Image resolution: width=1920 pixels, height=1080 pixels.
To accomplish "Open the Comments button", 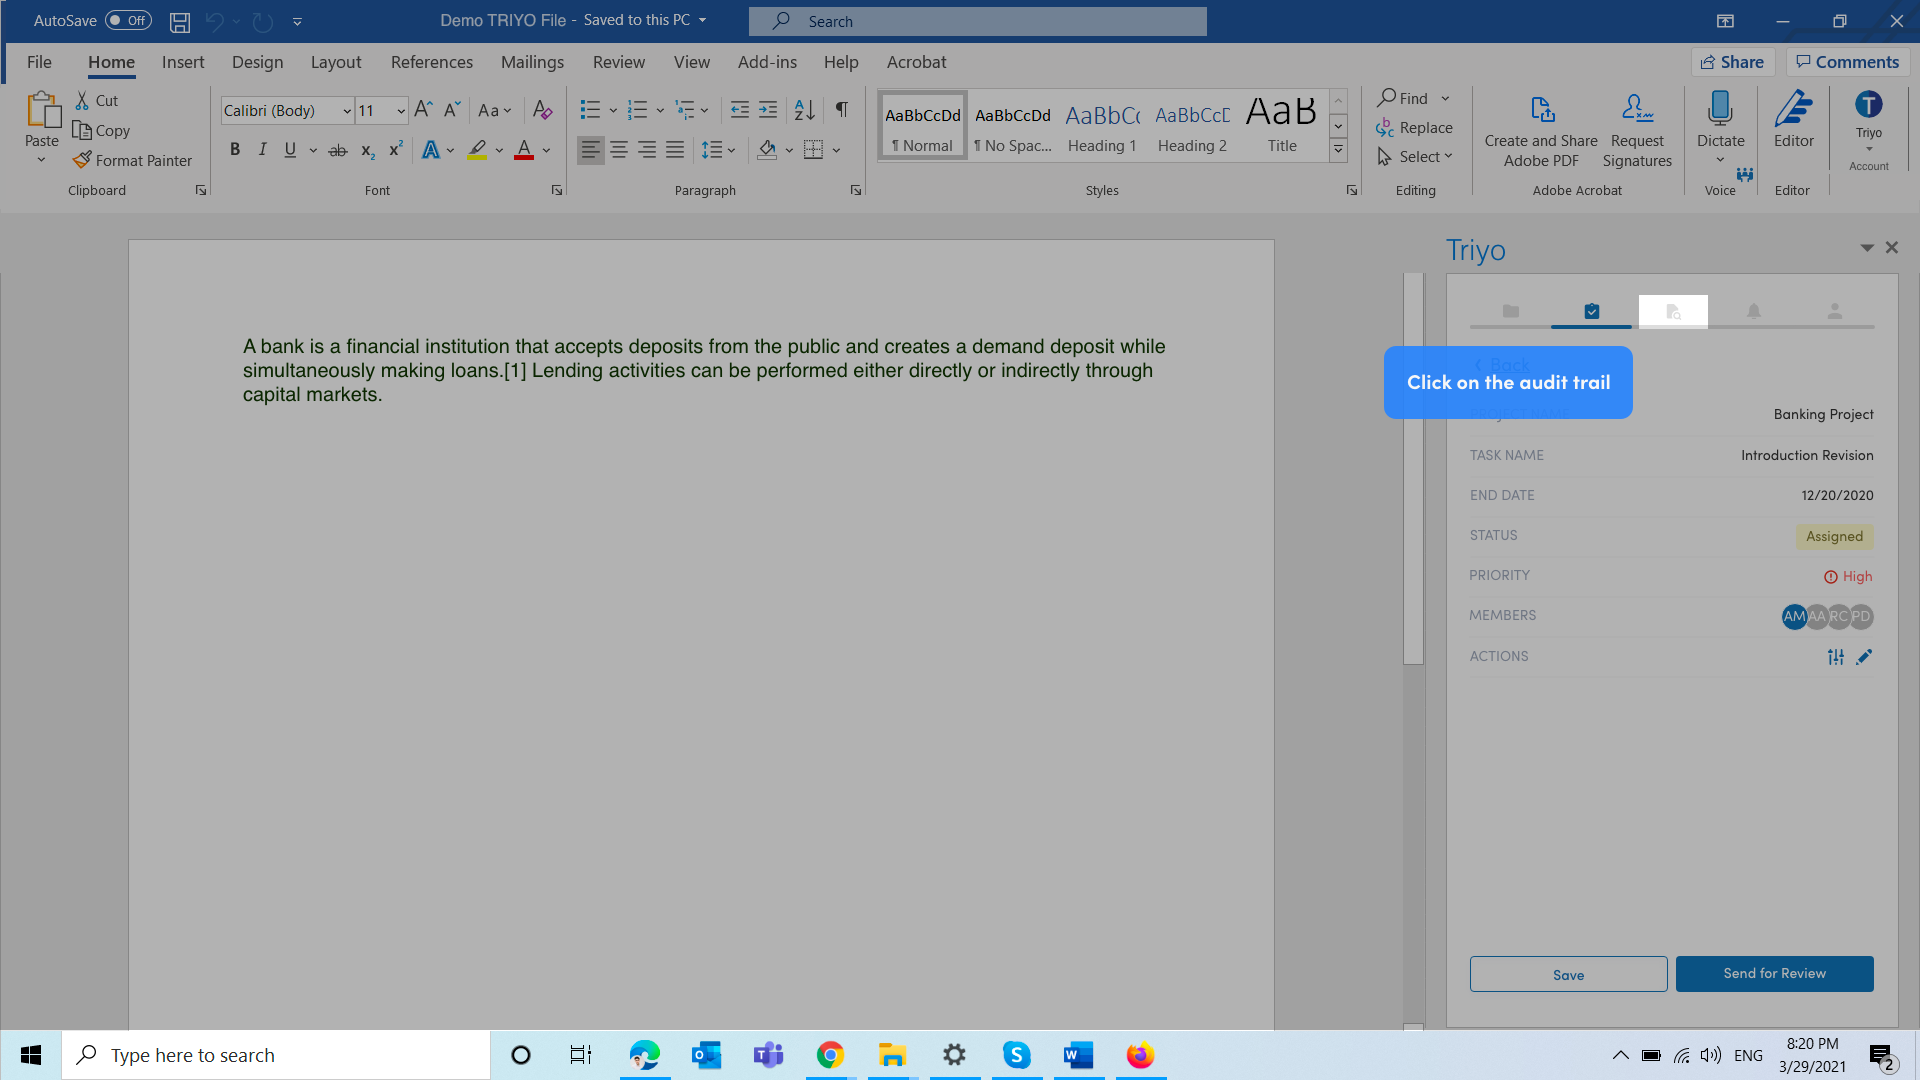I will (x=1848, y=62).
